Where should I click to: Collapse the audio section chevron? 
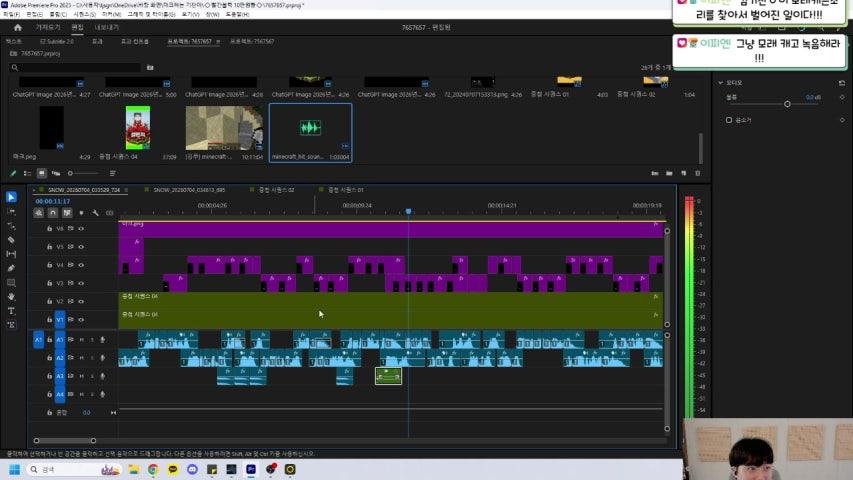click(x=721, y=83)
